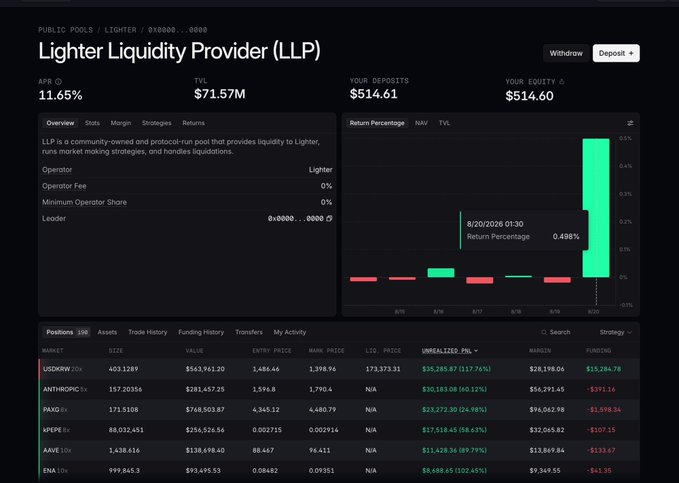Click the 0x0000...0000 leader address
Screen dimensions: 679x483
click(295, 219)
